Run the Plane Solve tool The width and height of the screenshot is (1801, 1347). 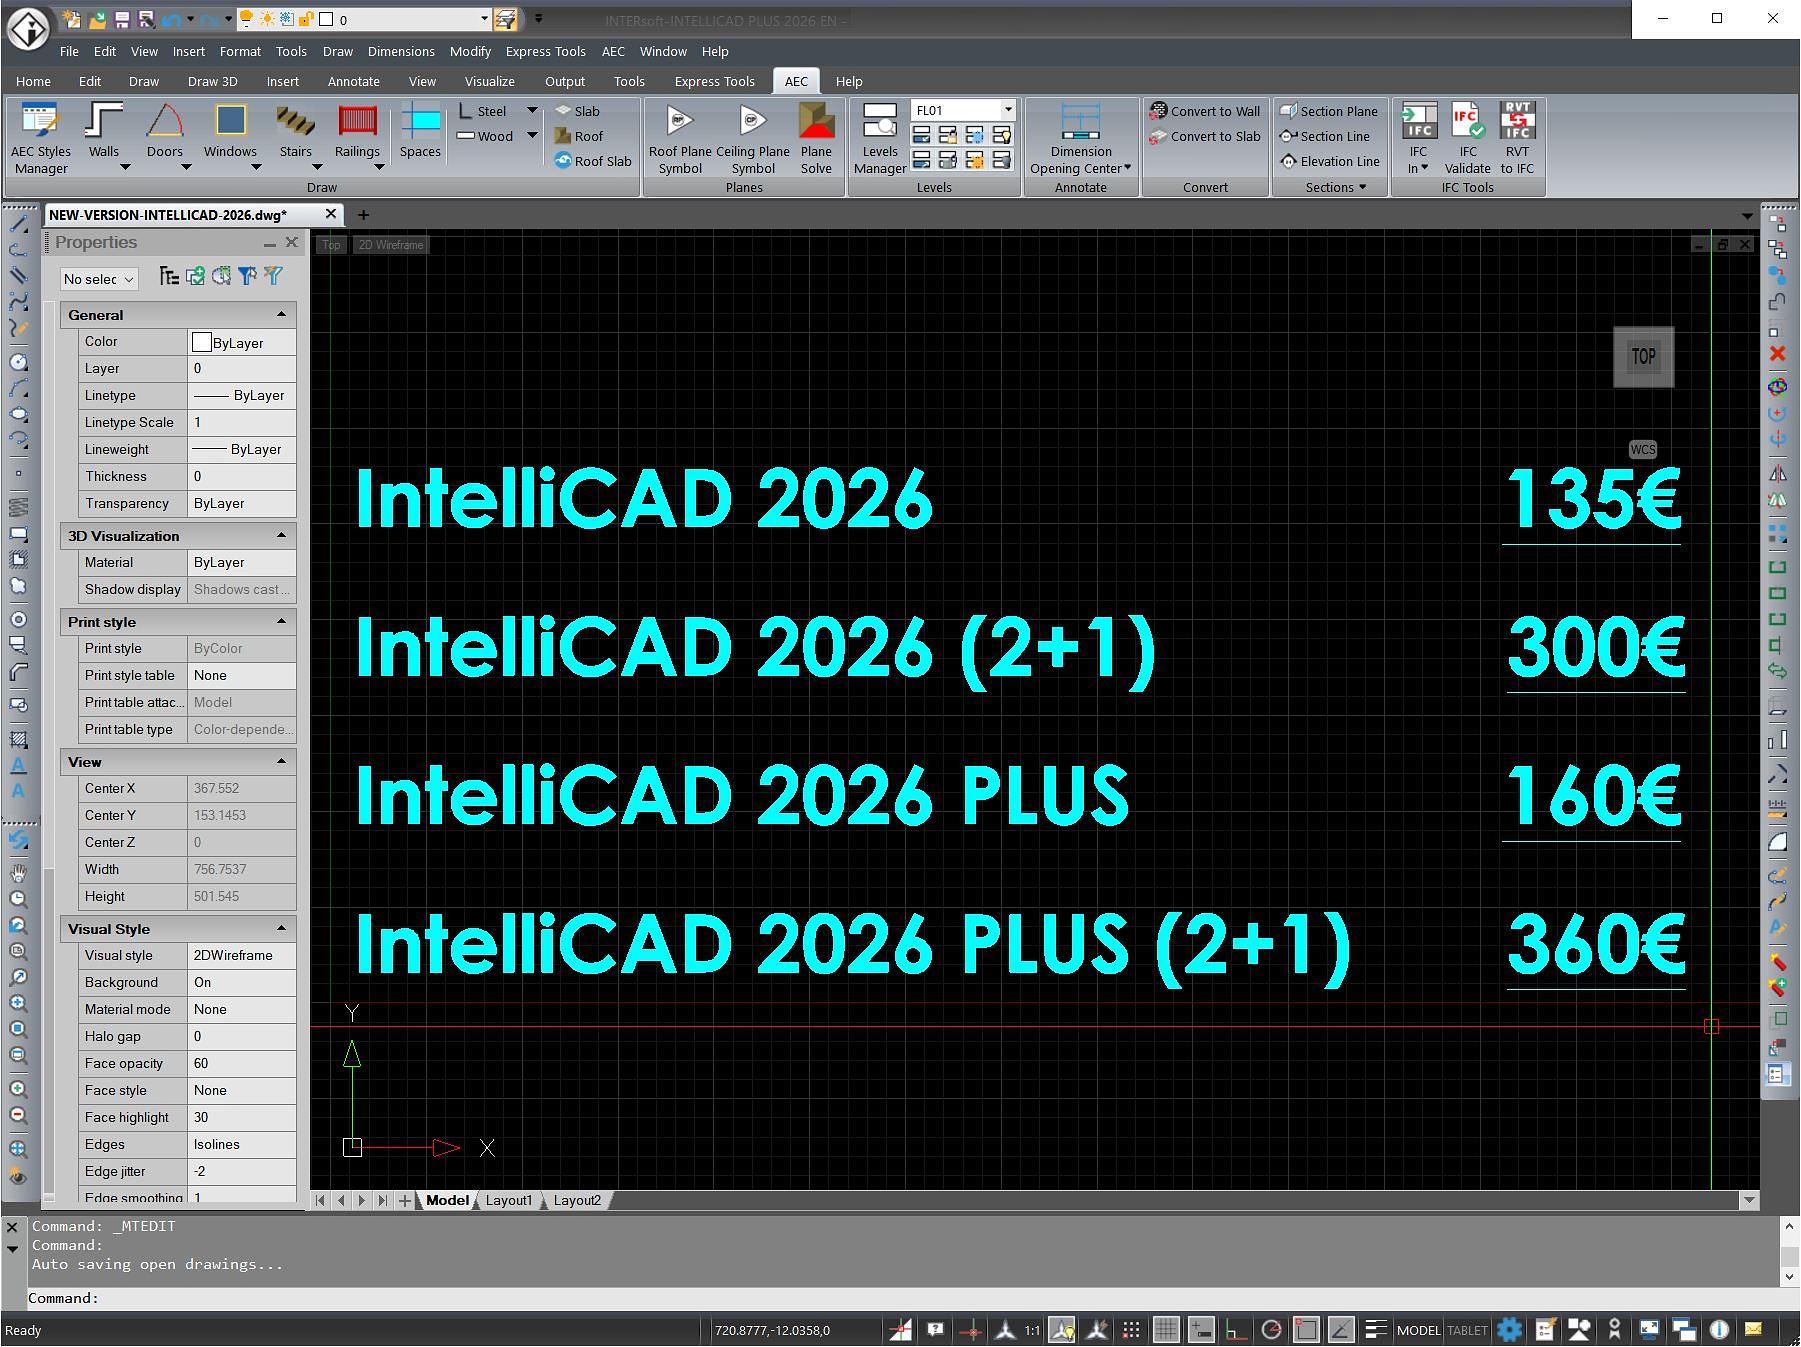[816, 139]
